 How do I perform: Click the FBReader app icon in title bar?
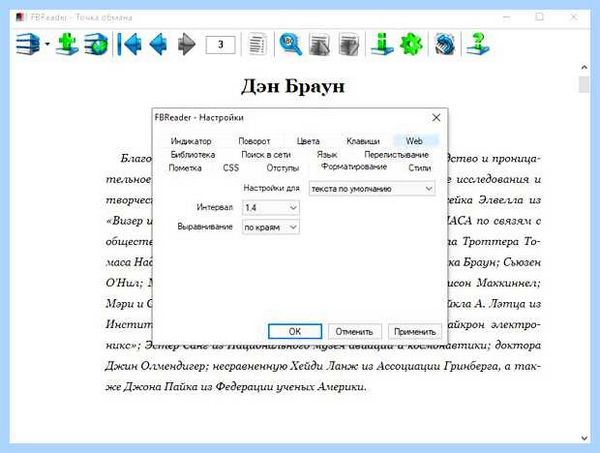click(x=20, y=17)
